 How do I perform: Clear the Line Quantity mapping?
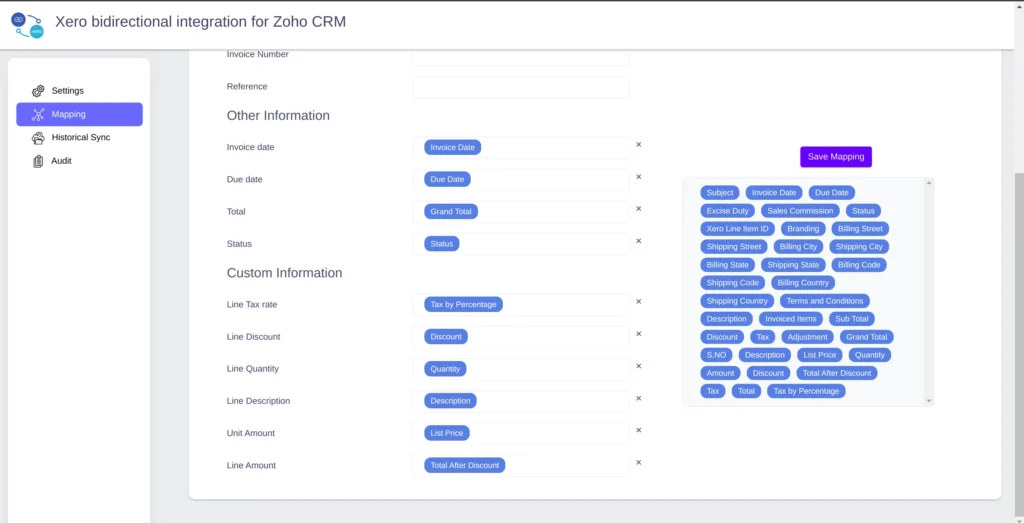639,366
